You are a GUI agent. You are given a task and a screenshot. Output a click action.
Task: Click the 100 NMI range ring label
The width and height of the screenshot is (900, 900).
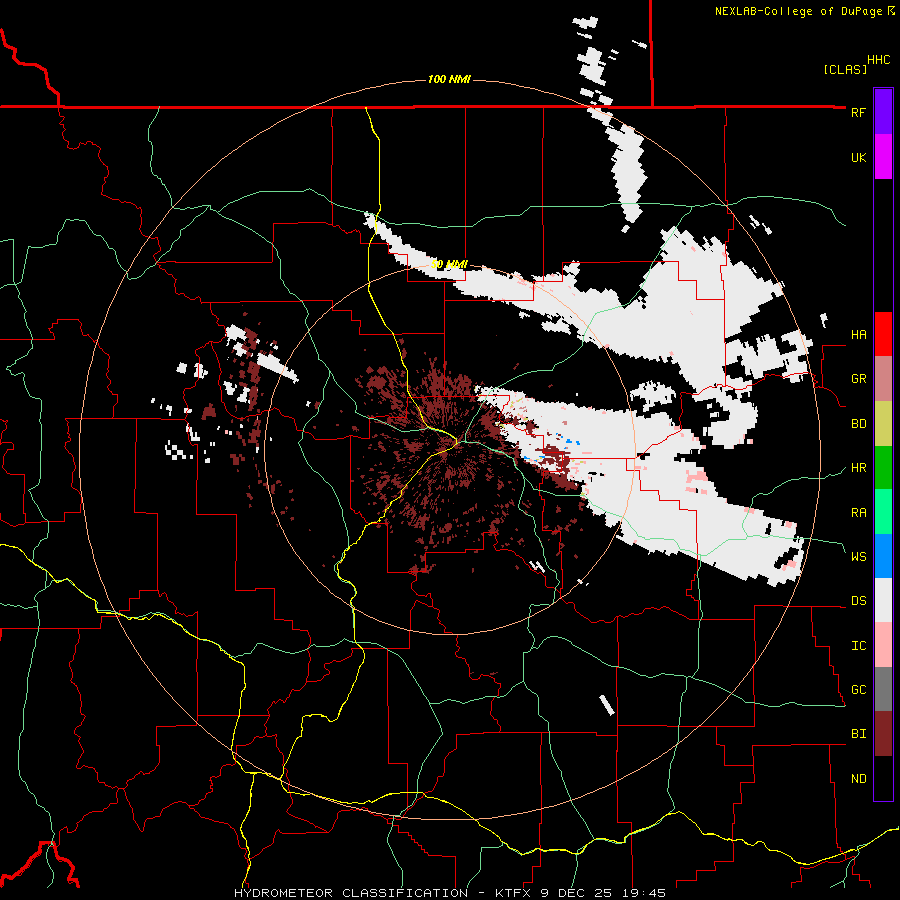449,79
